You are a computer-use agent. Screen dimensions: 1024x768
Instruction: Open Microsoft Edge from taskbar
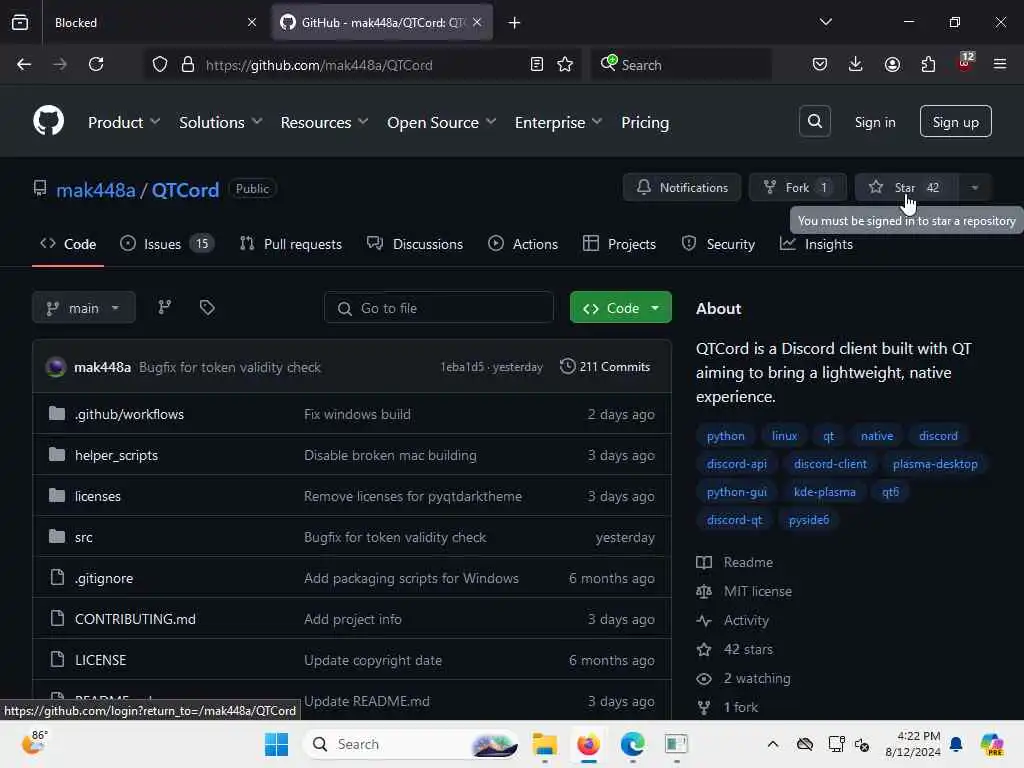[632, 744]
